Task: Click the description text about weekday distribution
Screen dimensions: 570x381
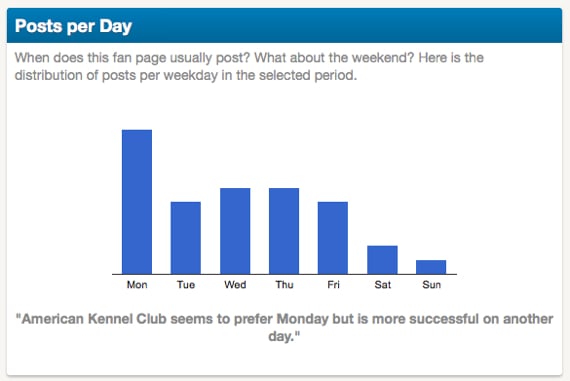Action: [x=249, y=67]
